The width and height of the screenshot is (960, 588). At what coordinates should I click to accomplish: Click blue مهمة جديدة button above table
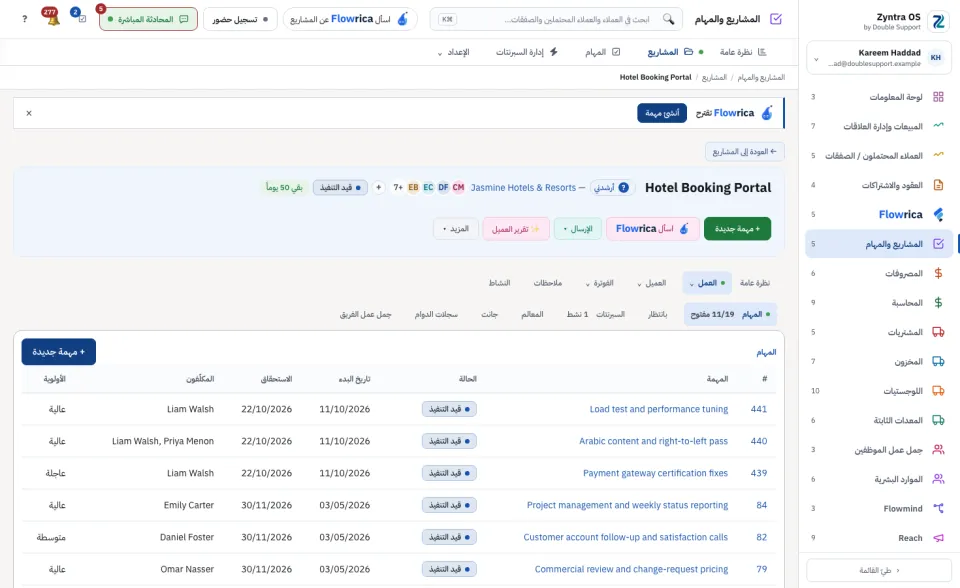tap(59, 352)
